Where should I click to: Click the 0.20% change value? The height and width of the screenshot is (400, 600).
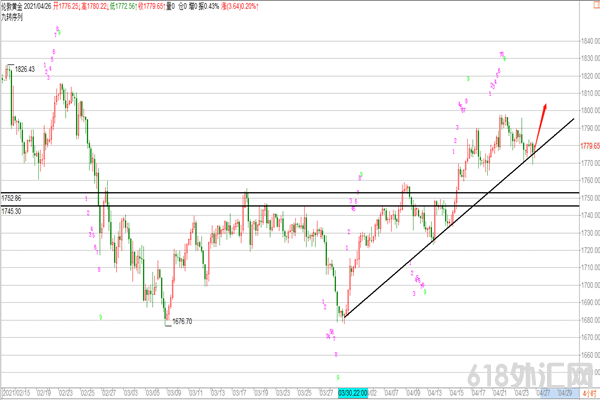tap(248, 7)
